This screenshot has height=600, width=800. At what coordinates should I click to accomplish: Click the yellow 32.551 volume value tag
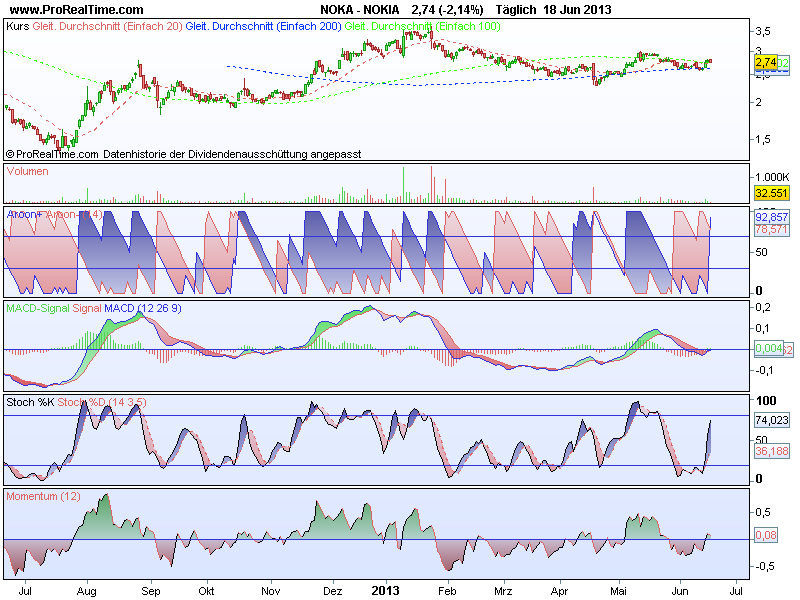(x=771, y=193)
